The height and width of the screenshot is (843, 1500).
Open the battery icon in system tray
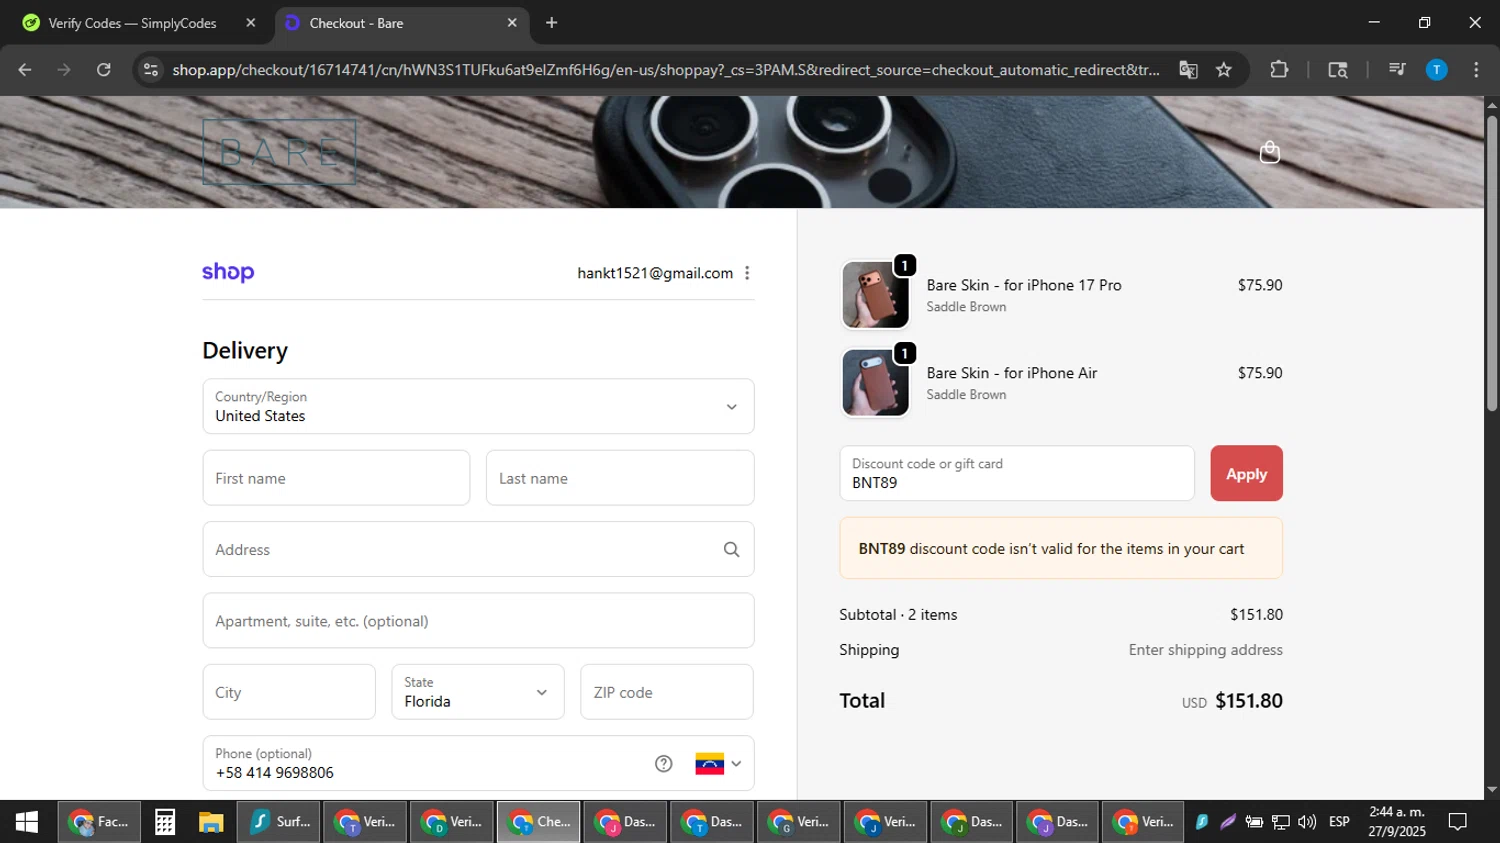1254,822
